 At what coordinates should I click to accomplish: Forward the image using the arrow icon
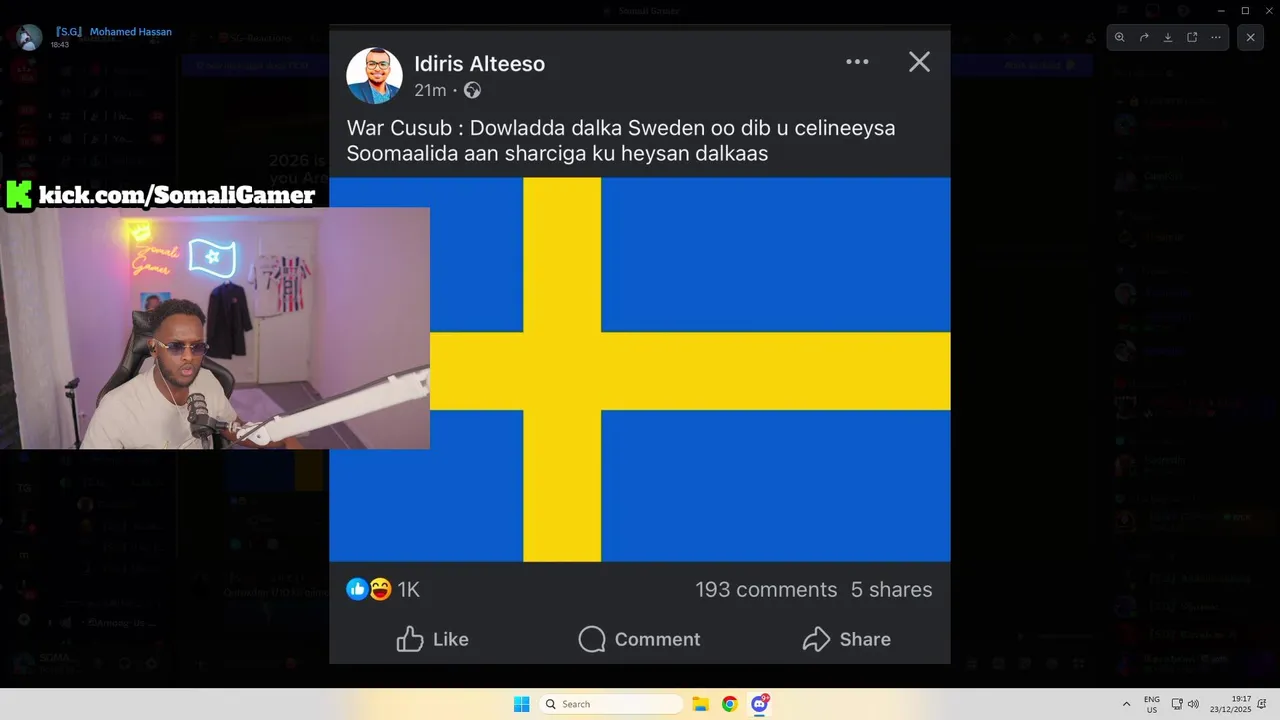[x=1144, y=37]
